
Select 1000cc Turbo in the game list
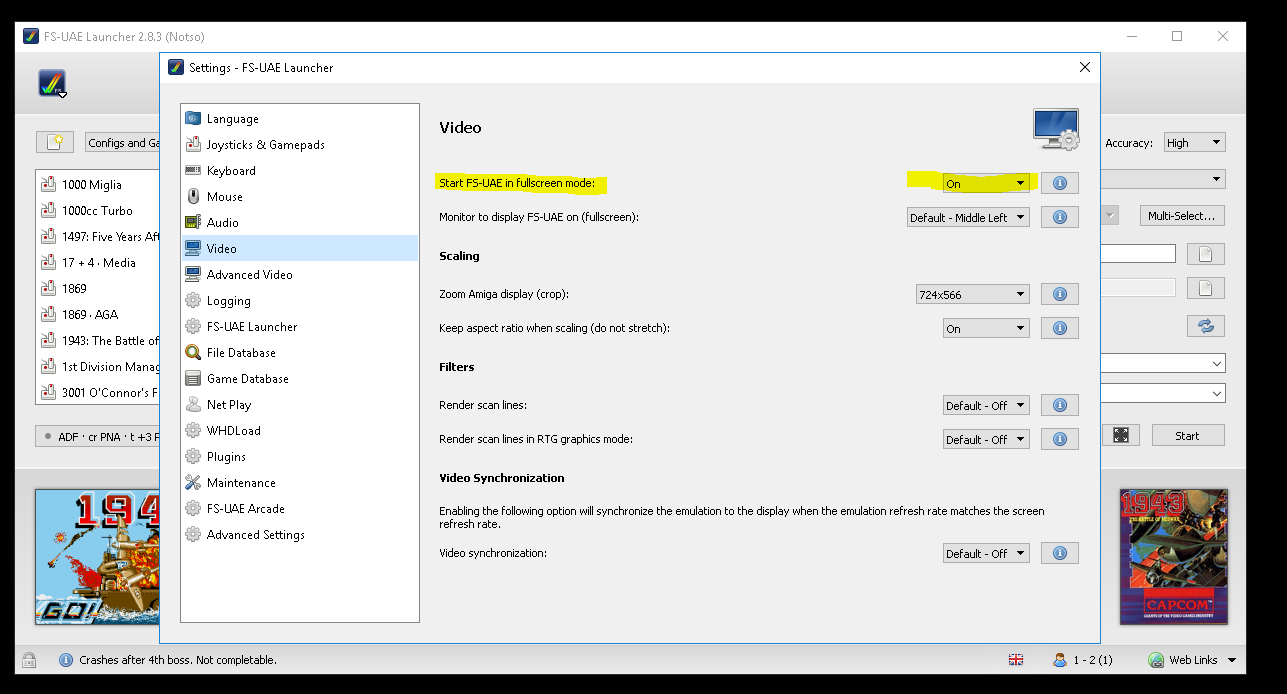pyautogui.click(x=98, y=211)
